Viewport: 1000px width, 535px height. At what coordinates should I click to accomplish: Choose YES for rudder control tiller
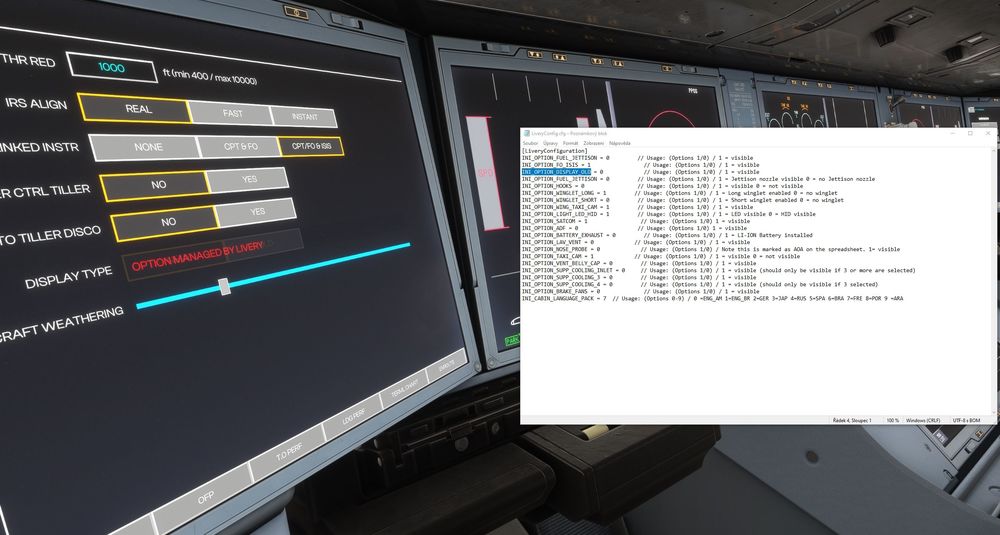(248, 180)
